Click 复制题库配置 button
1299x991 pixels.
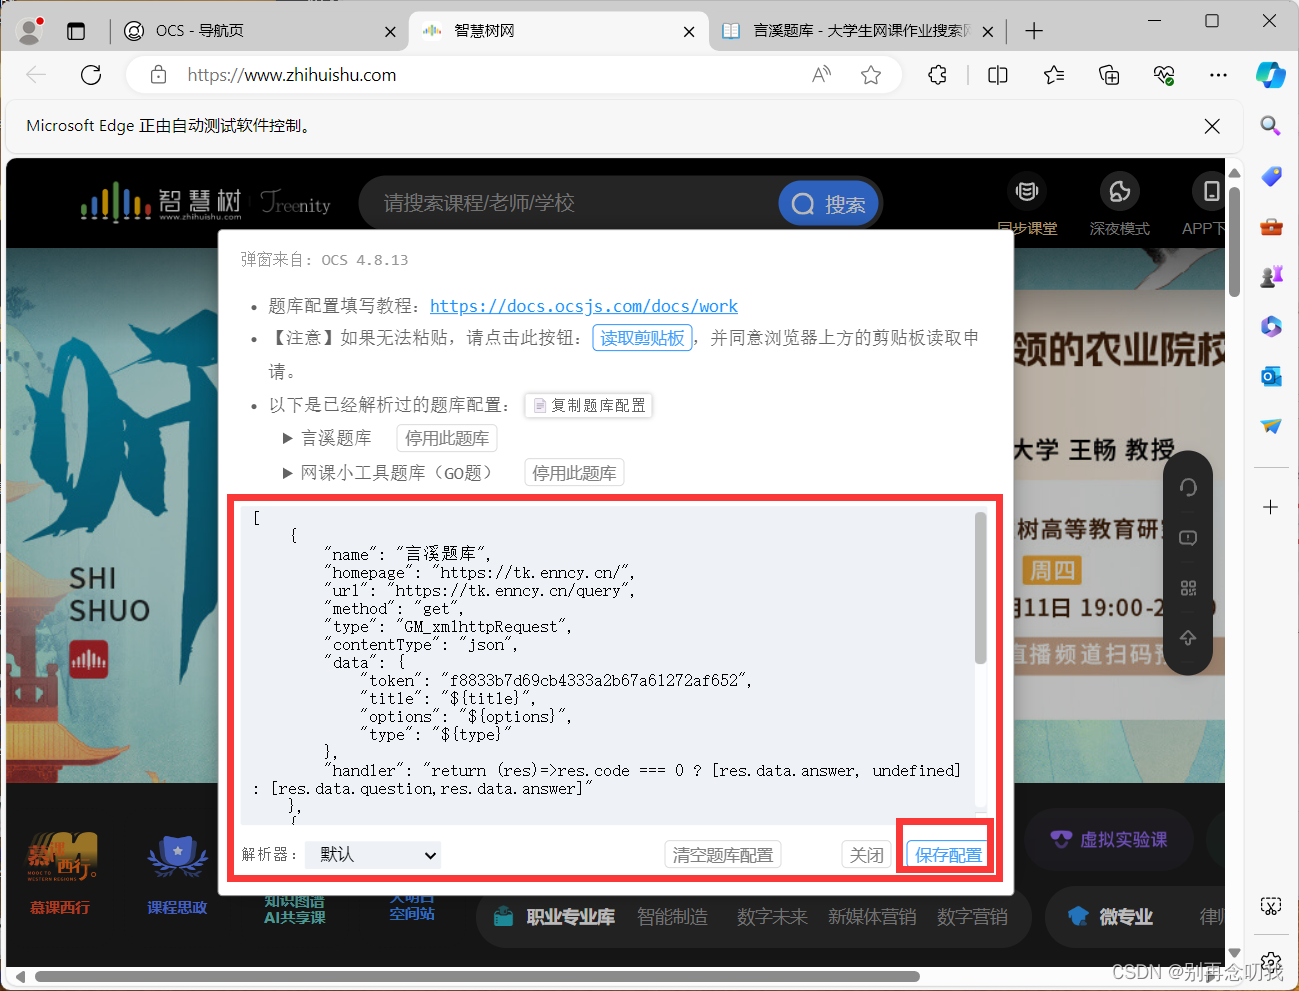(588, 405)
